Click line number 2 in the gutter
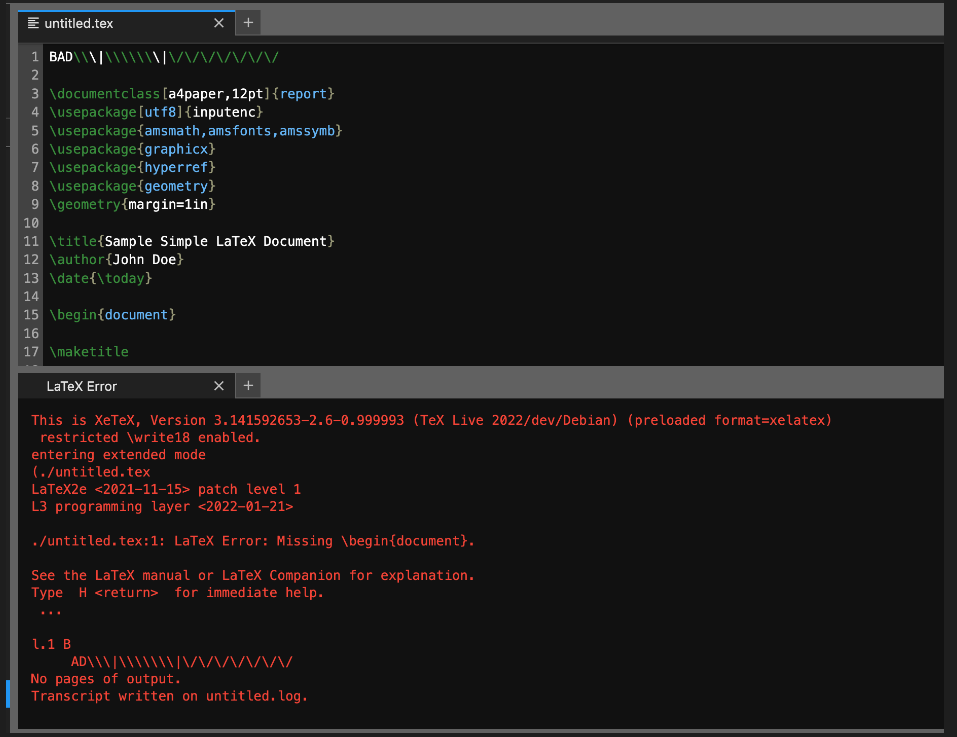957x737 pixels. (35, 76)
